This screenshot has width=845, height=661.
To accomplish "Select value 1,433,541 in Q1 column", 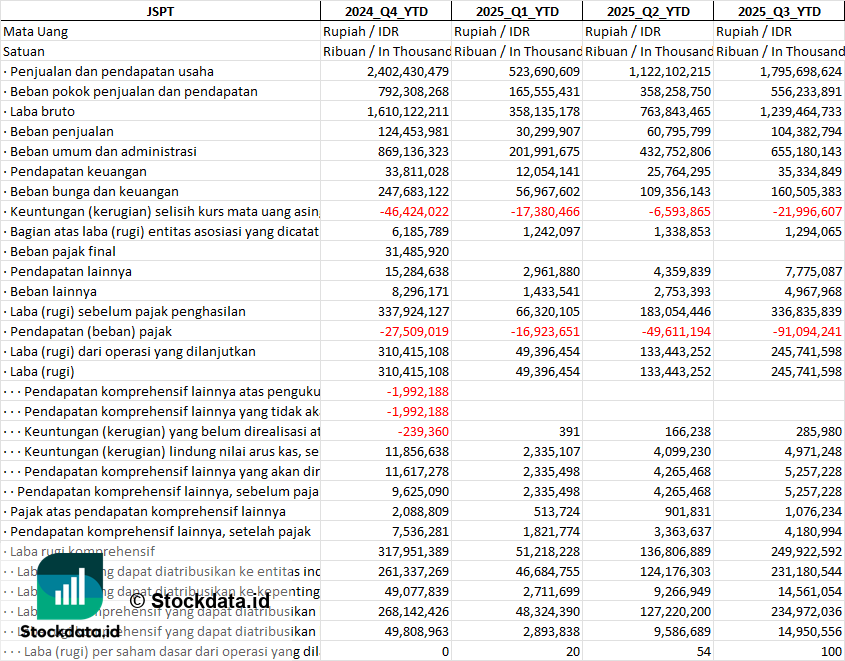I will [551, 291].
